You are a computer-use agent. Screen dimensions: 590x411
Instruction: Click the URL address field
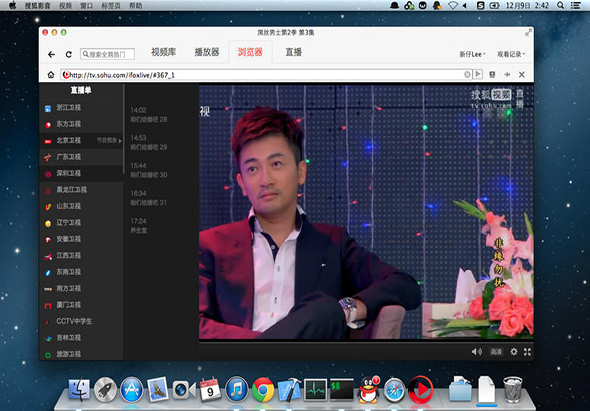click(266, 75)
